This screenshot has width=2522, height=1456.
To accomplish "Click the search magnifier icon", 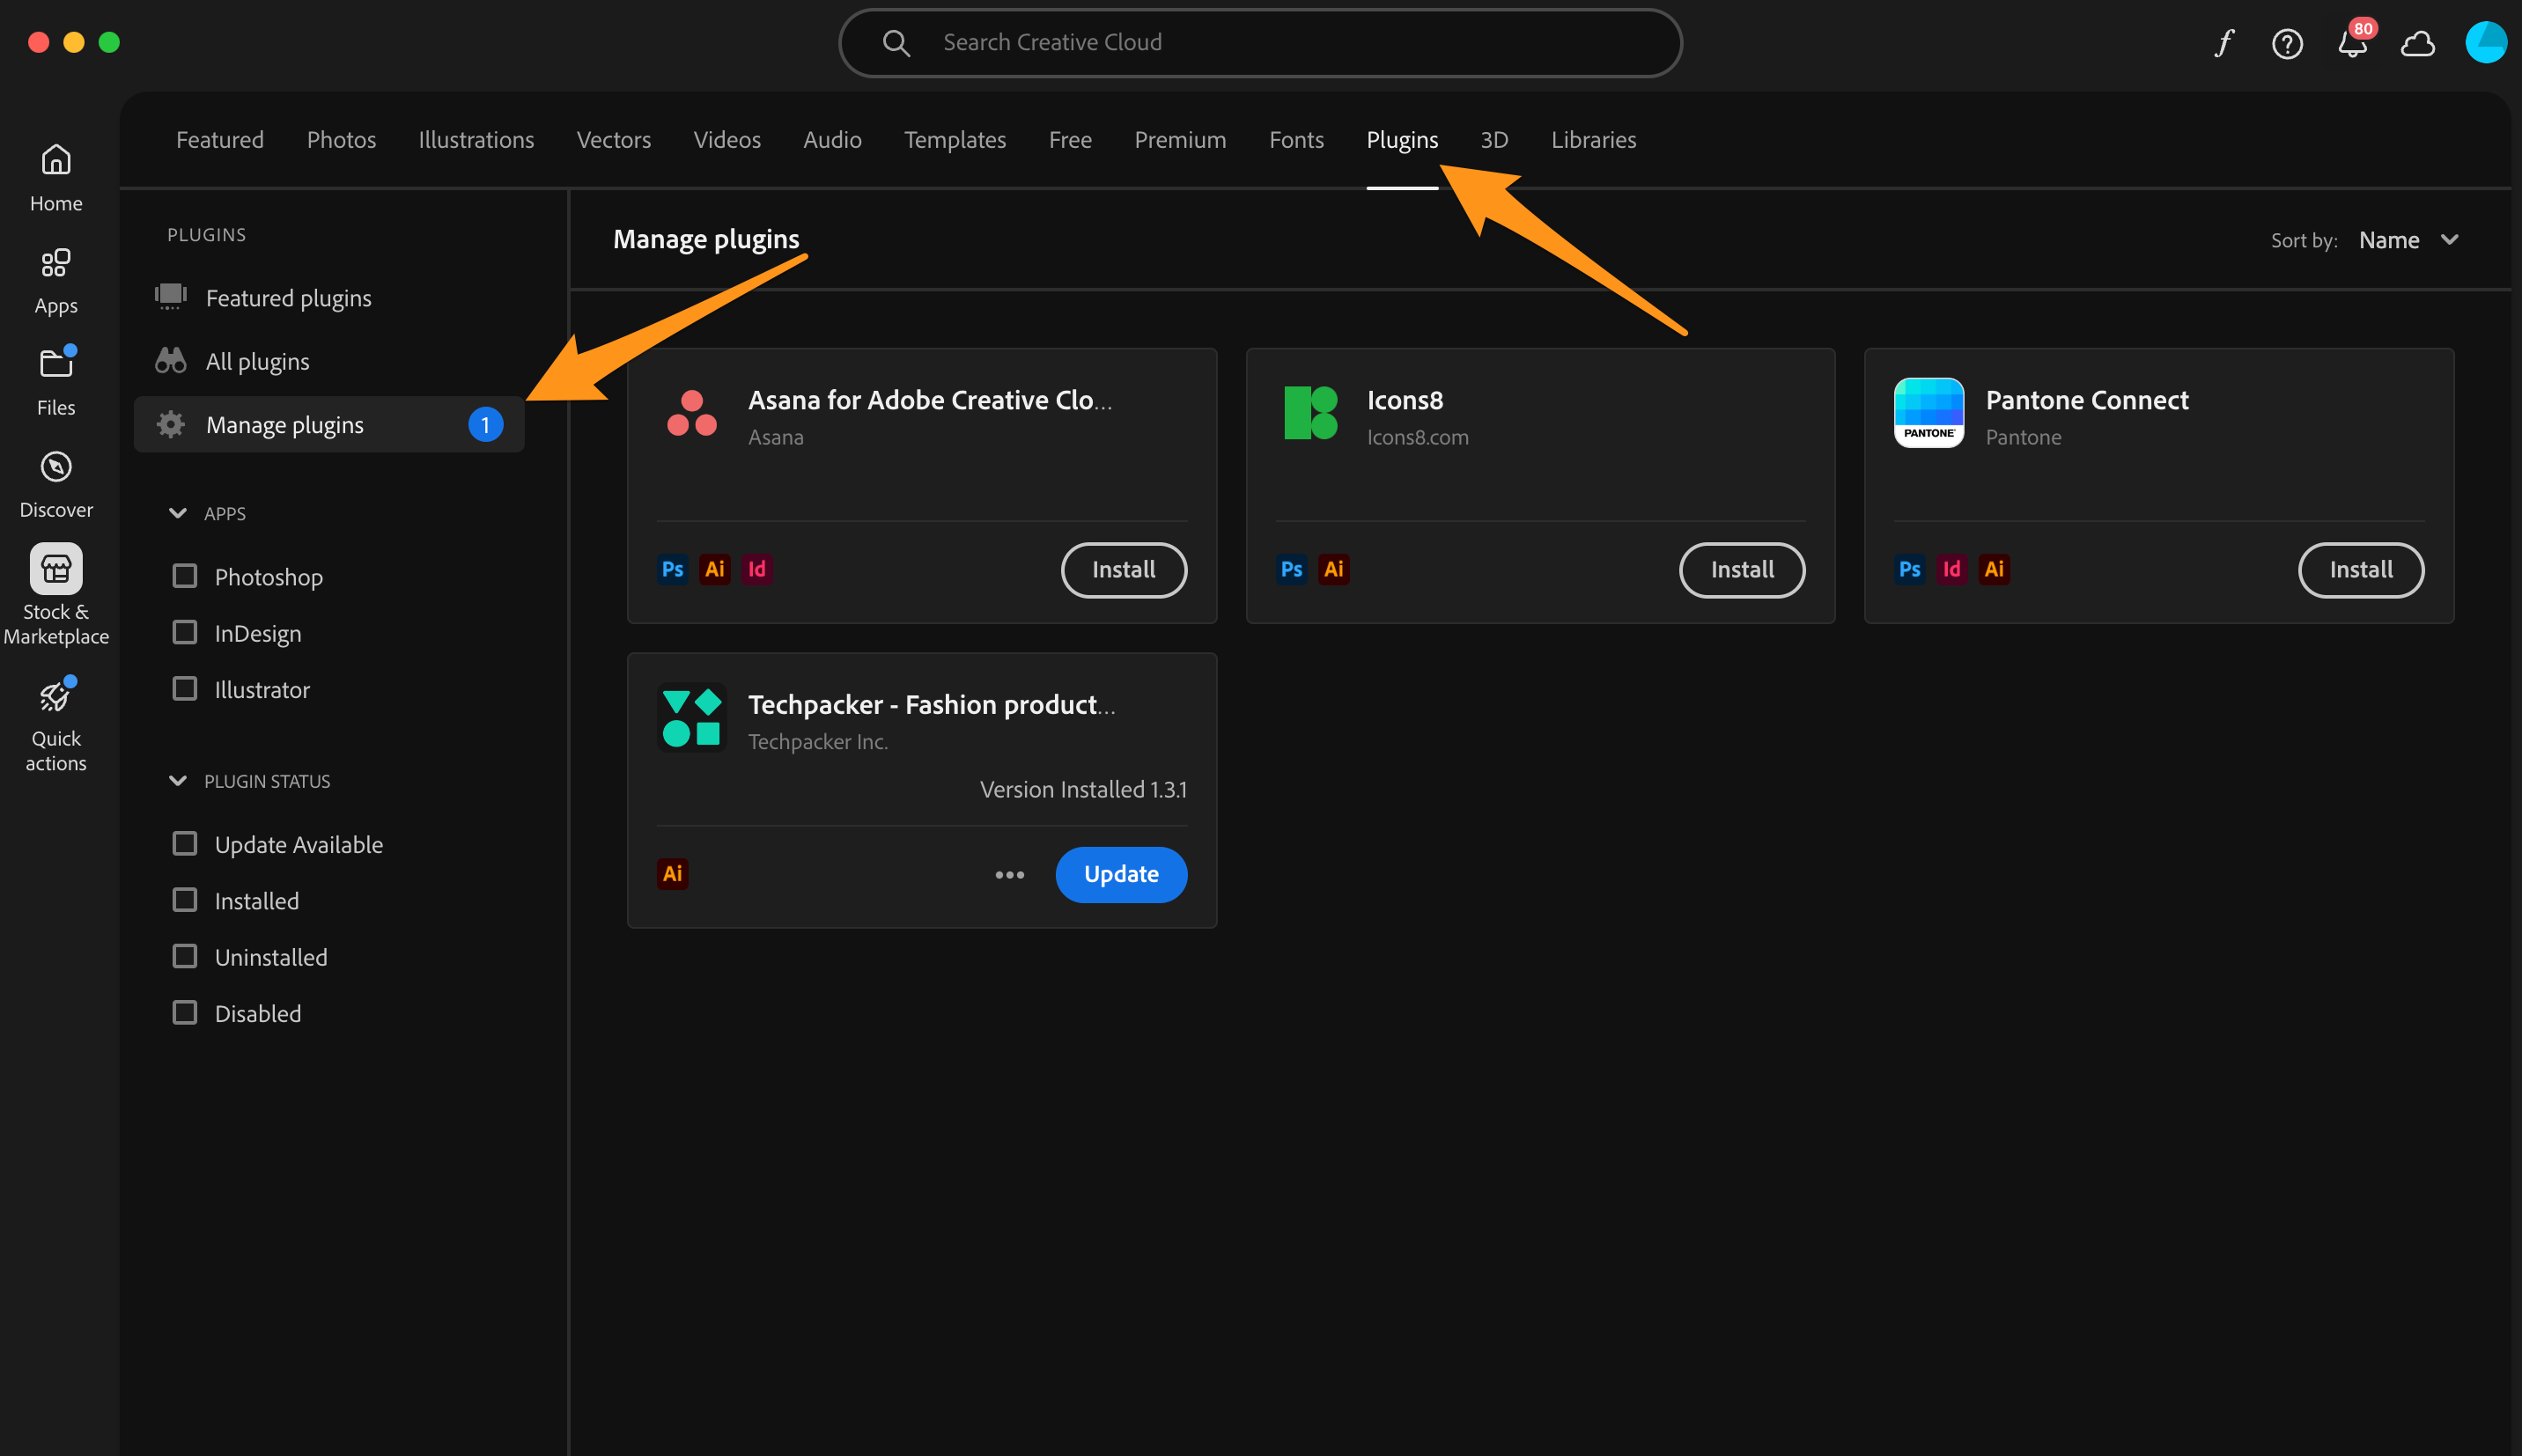I will point(896,43).
